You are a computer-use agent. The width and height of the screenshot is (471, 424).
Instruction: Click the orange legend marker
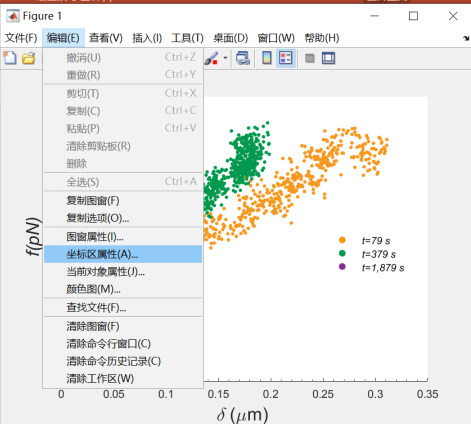point(342,240)
